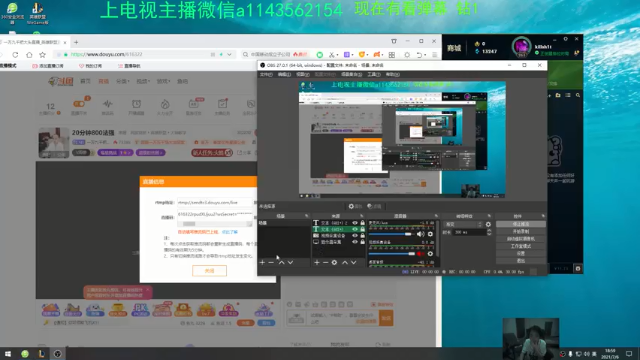Open the screenshot scissors tool in browser toolbar

tap(331, 54)
